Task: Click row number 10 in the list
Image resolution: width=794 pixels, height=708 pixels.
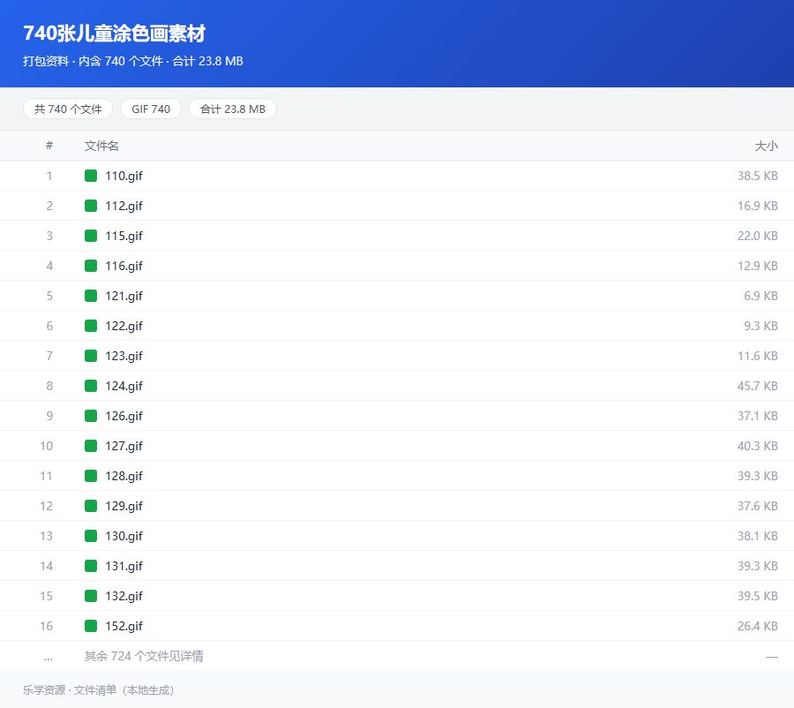Action: coord(46,446)
